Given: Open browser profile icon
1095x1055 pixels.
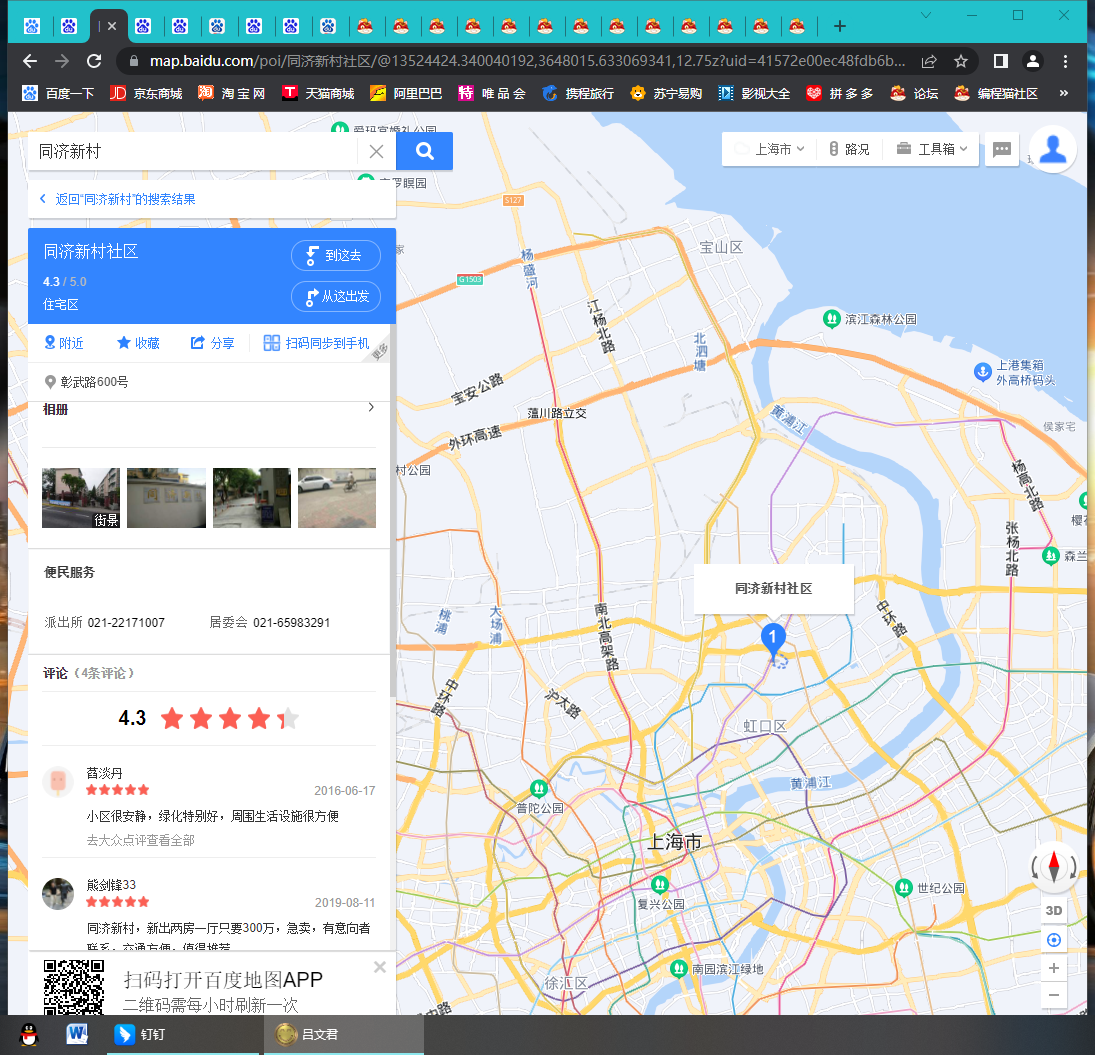Looking at the screenshot, I should (1033, 61).
